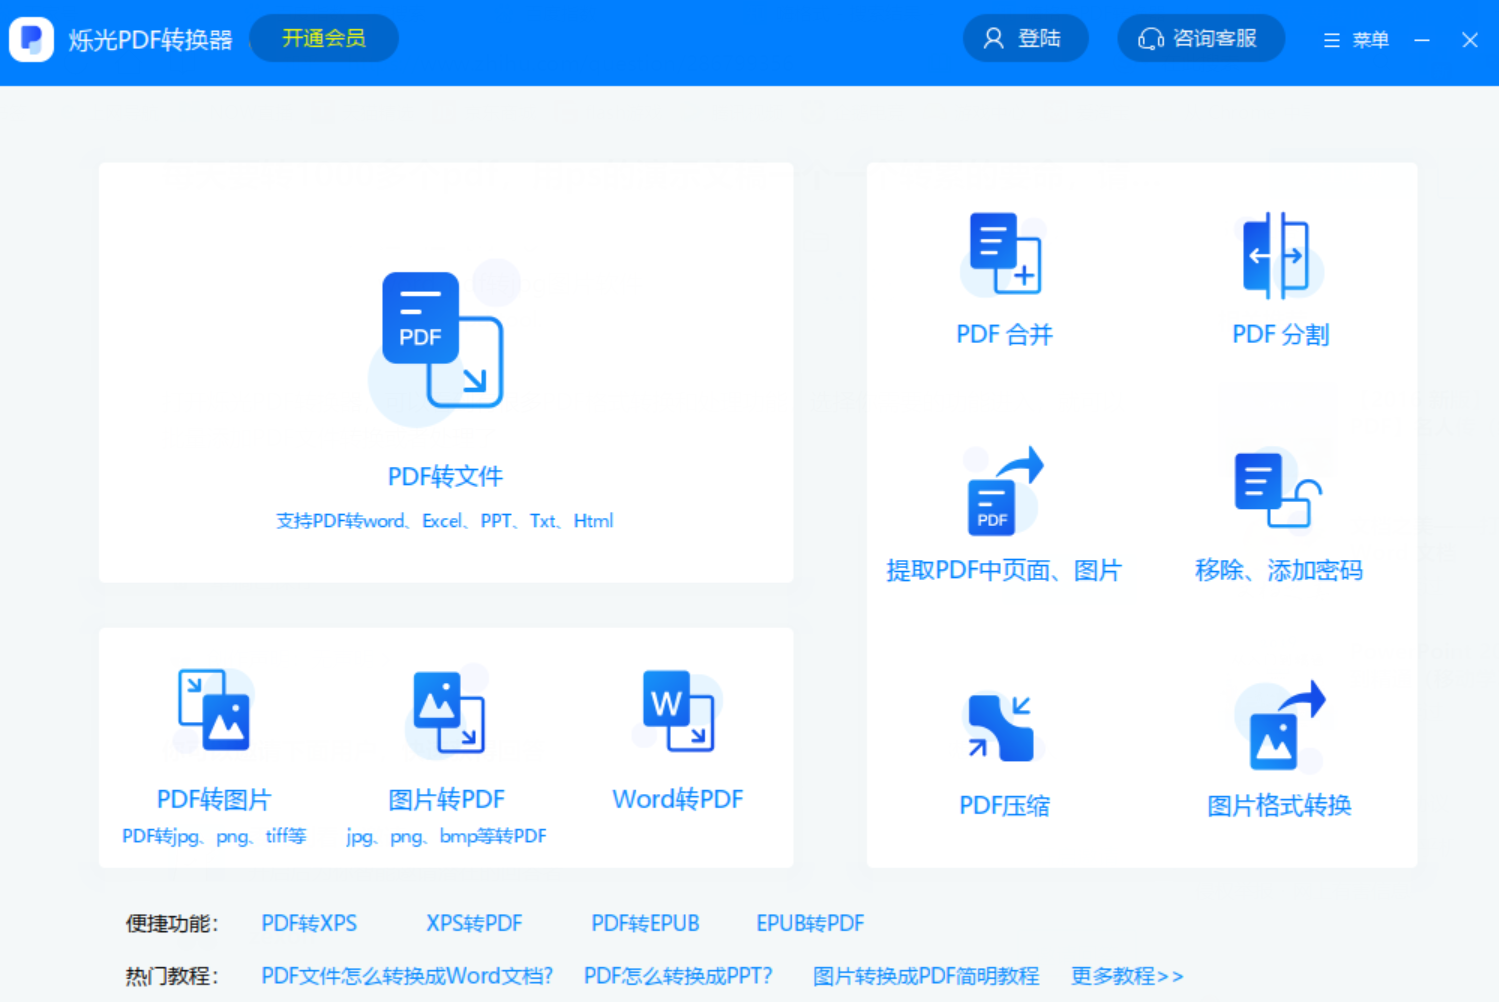This screenshot has width=1499, height=1002.
Task: Contact support via 咨询客服 button
Action: pyautogui.click(x=1200, y=38)
